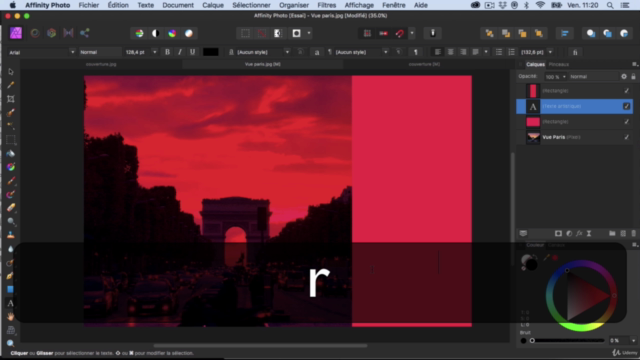This screenshot has height=360, width=640.
Task: Open the black text colour swatch
Action: coord(211,52)
